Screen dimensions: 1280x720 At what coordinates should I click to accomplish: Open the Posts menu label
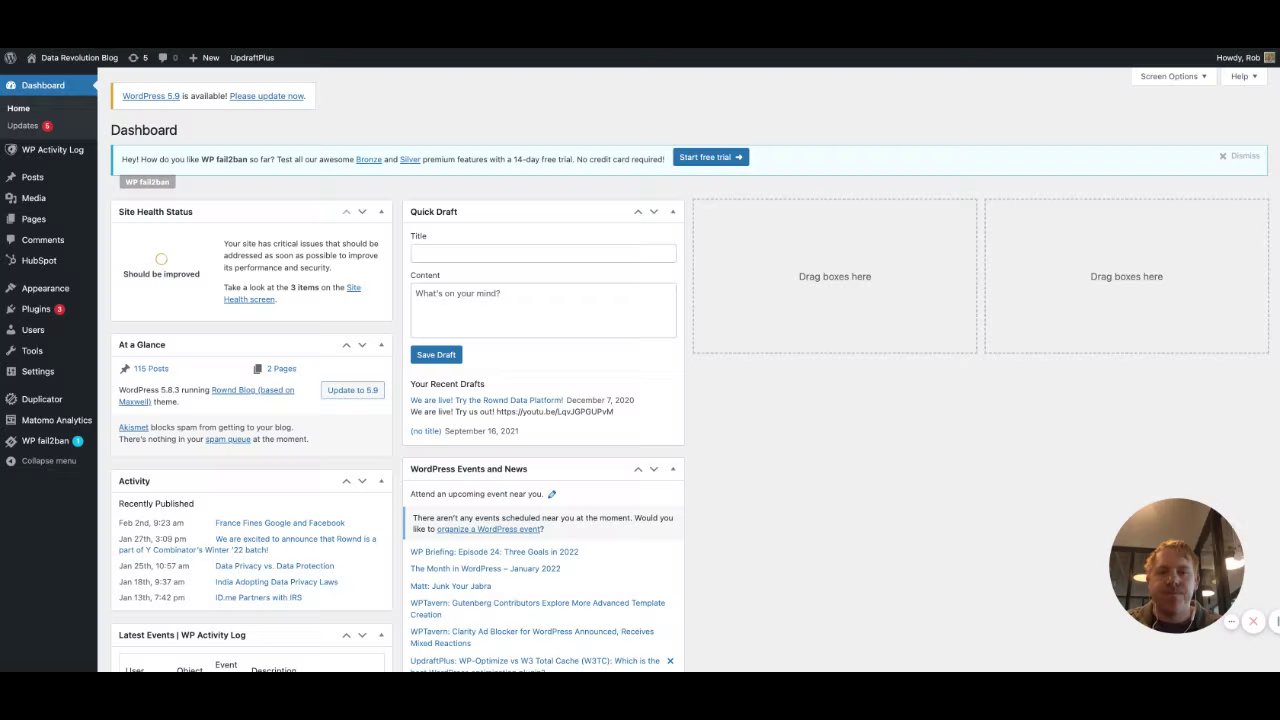point(32,177)
